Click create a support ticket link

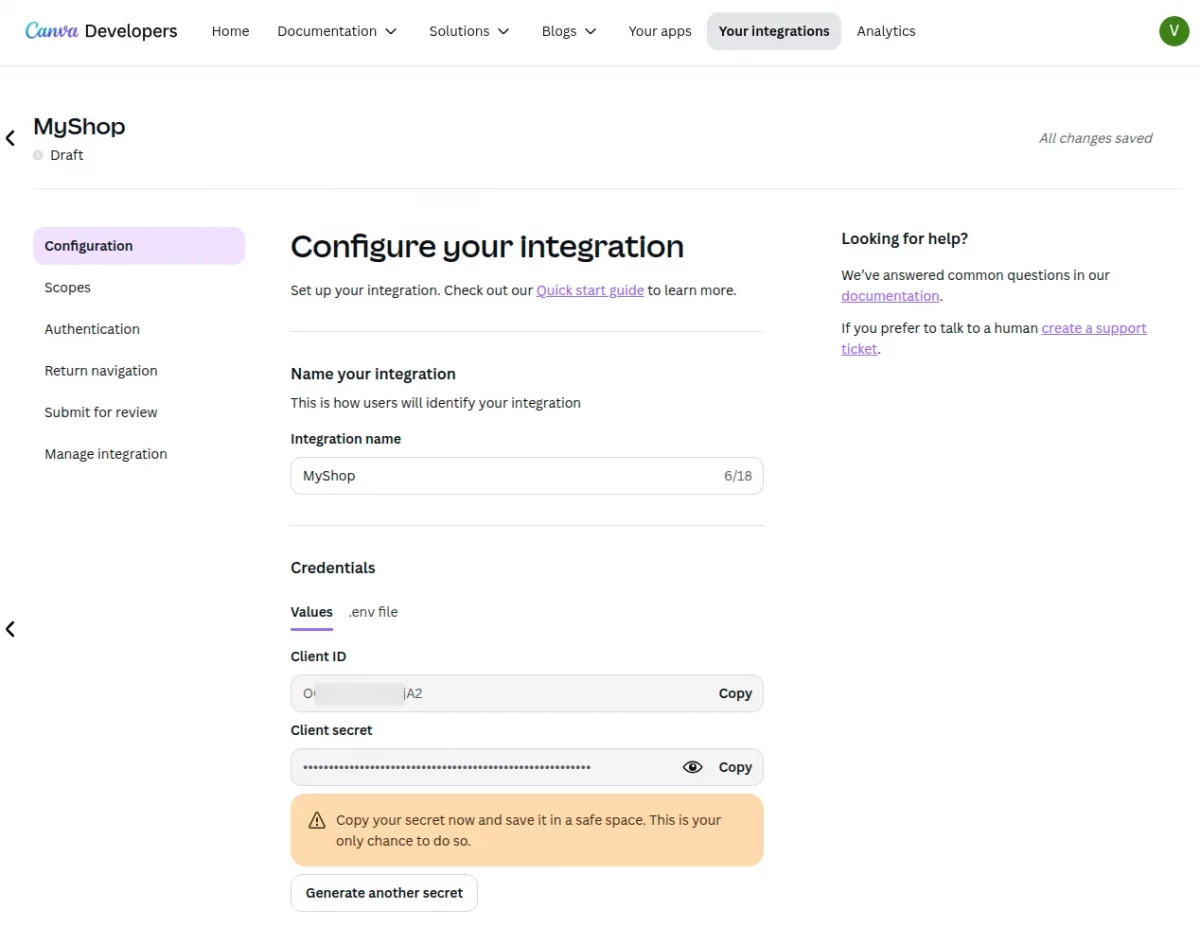[x=994, y=339]
